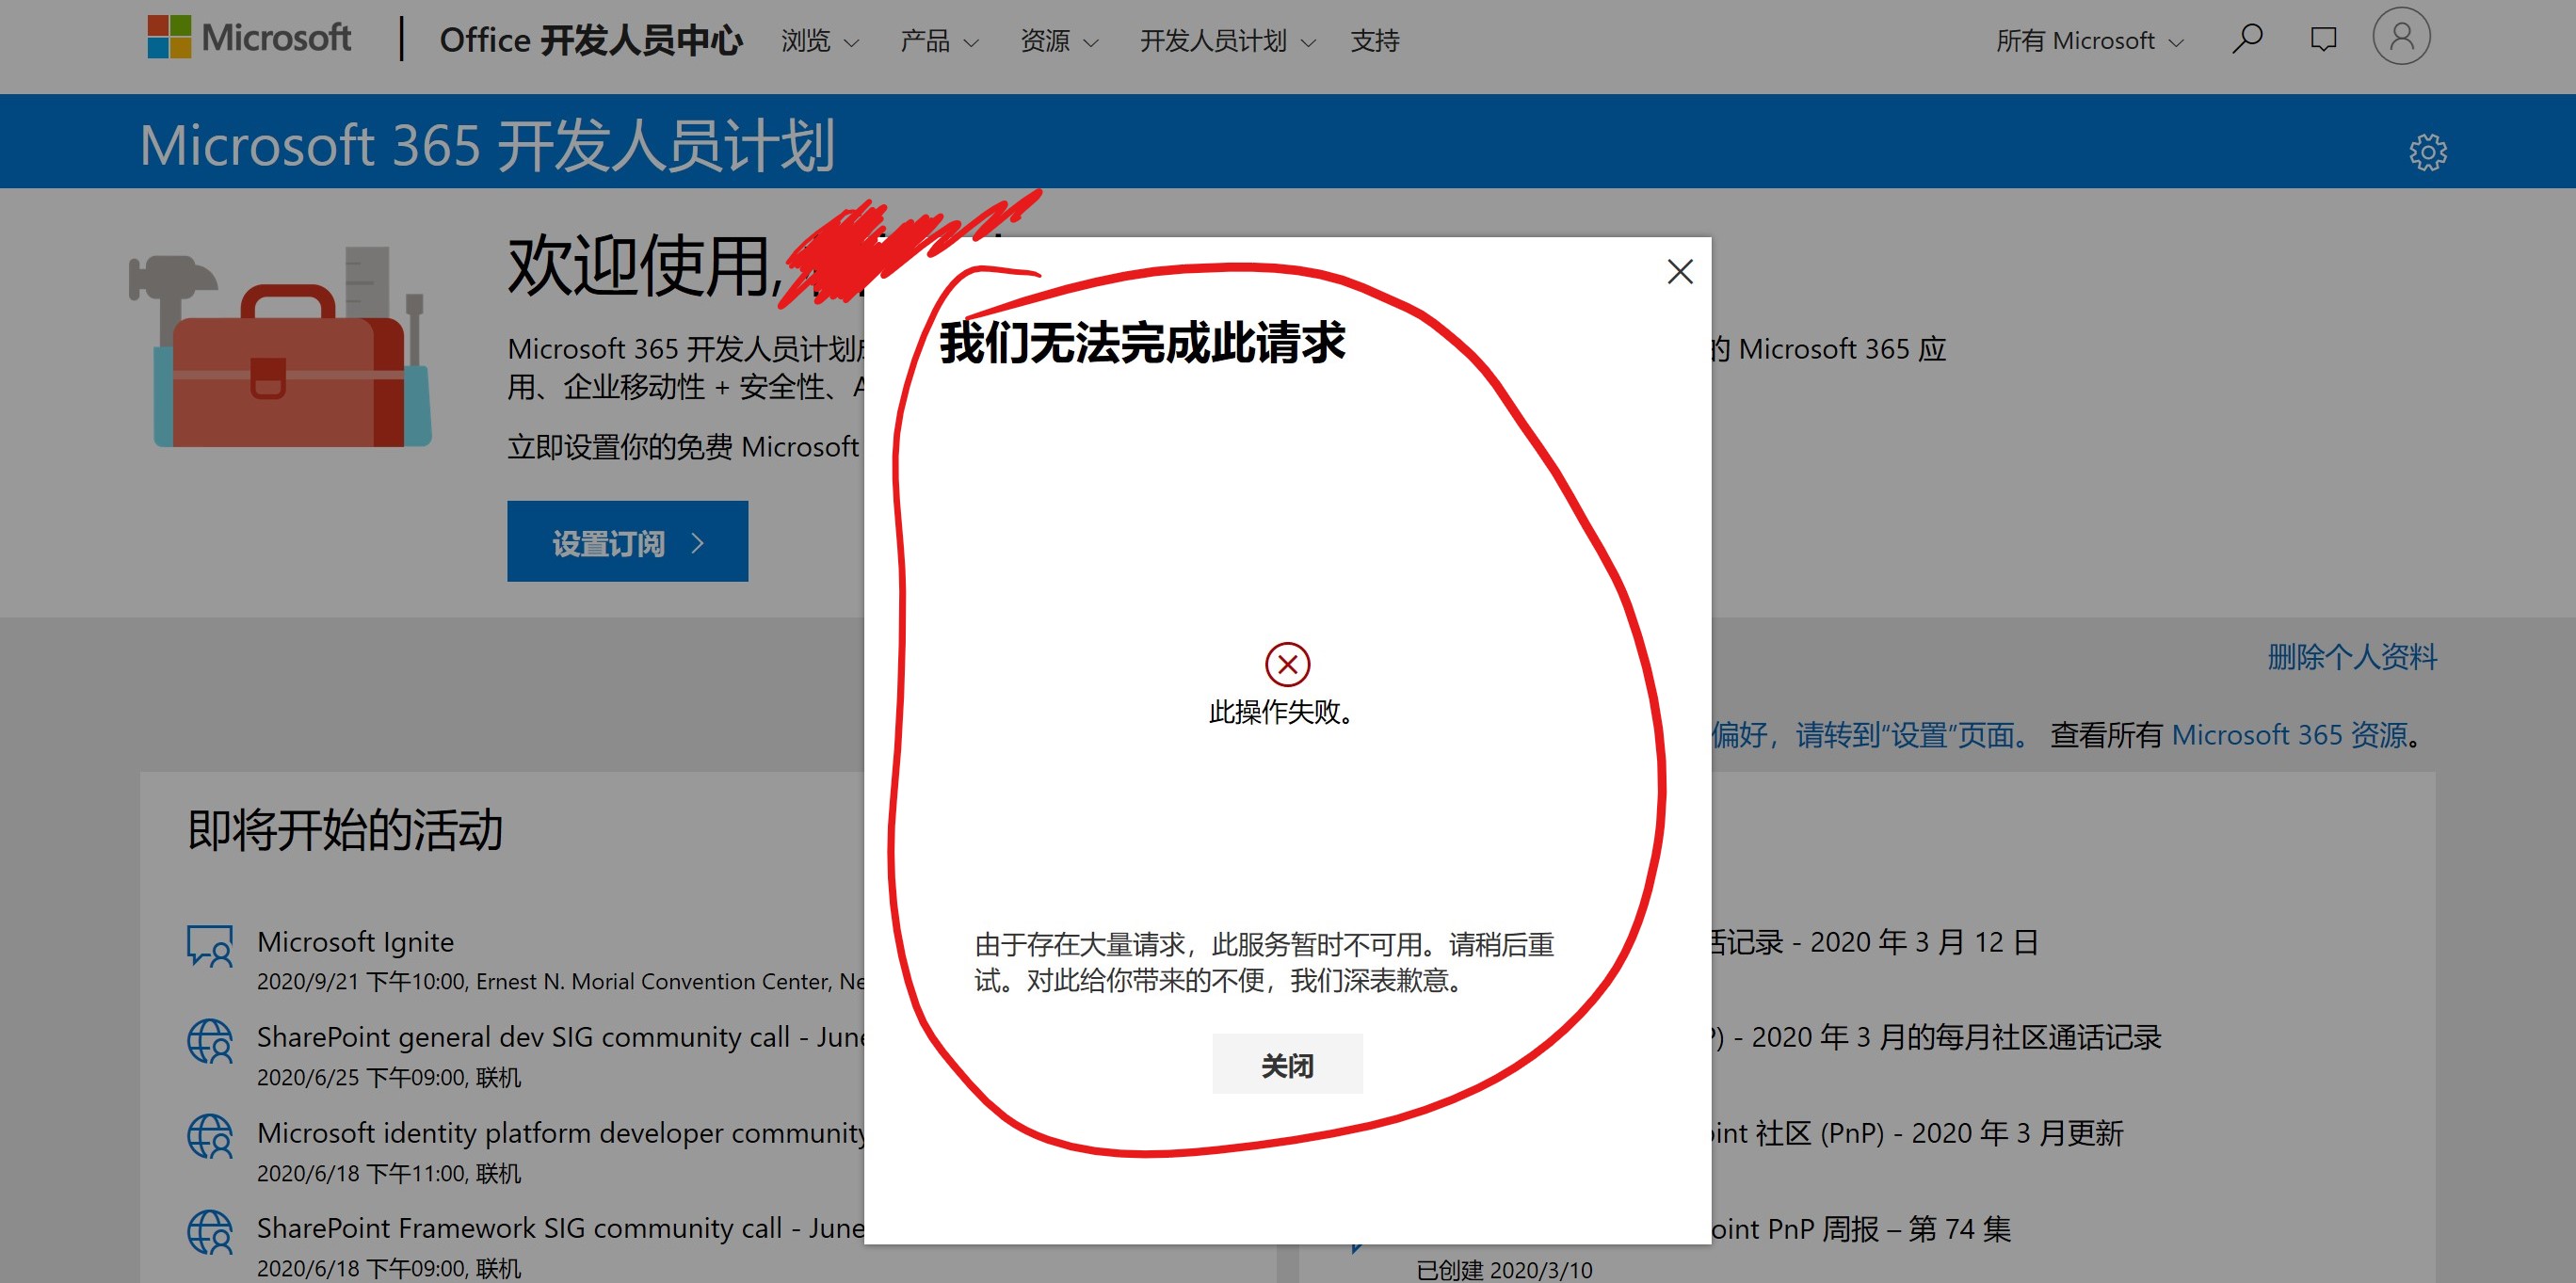
Task: Open the Microsoft 365 资源 link
Action: [2289, 735]
